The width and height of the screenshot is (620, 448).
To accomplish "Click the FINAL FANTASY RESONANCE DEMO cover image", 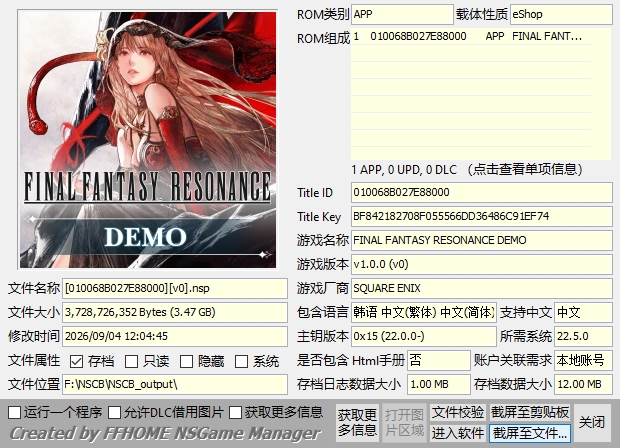I will tap(148, 140).
